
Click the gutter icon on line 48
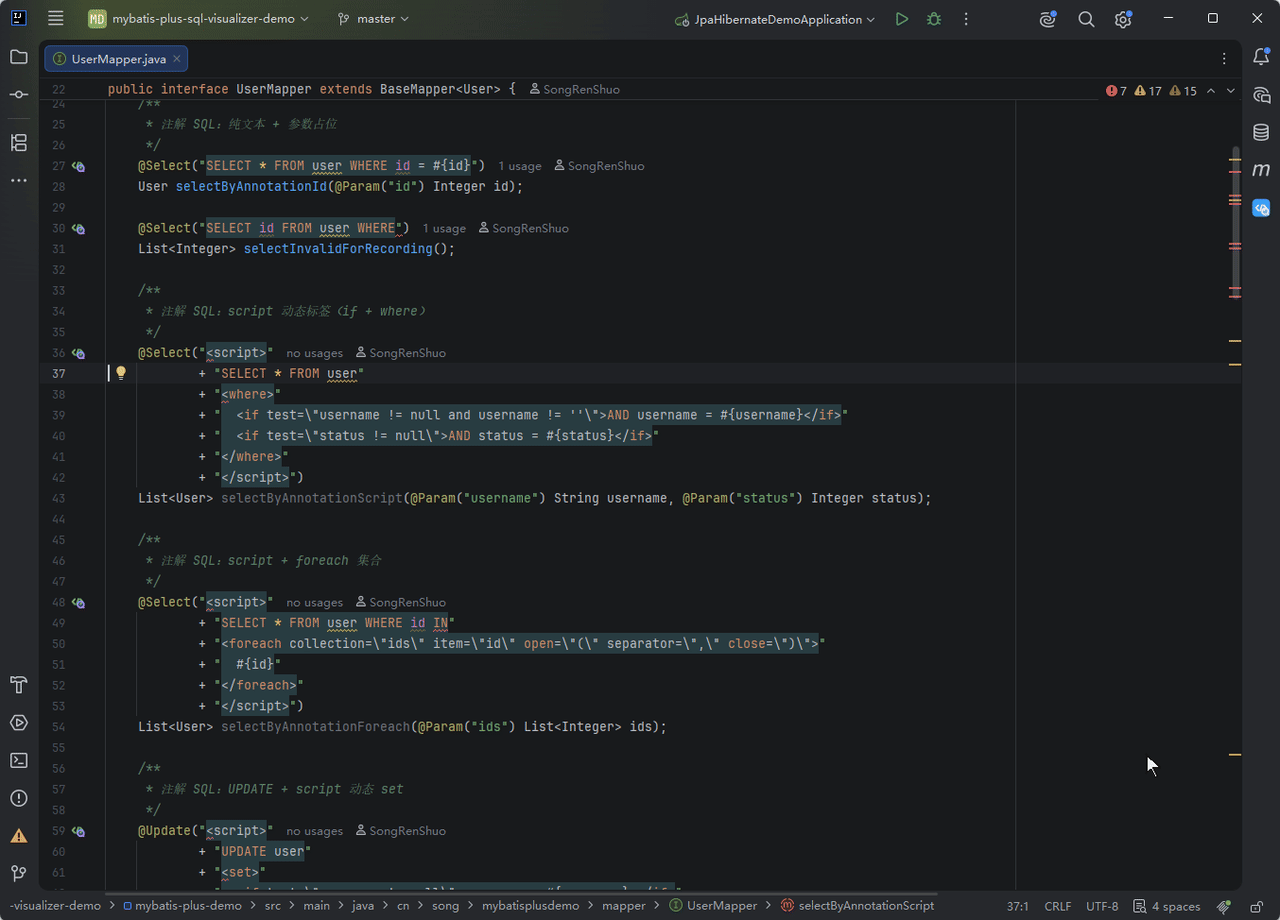(78, 603)
